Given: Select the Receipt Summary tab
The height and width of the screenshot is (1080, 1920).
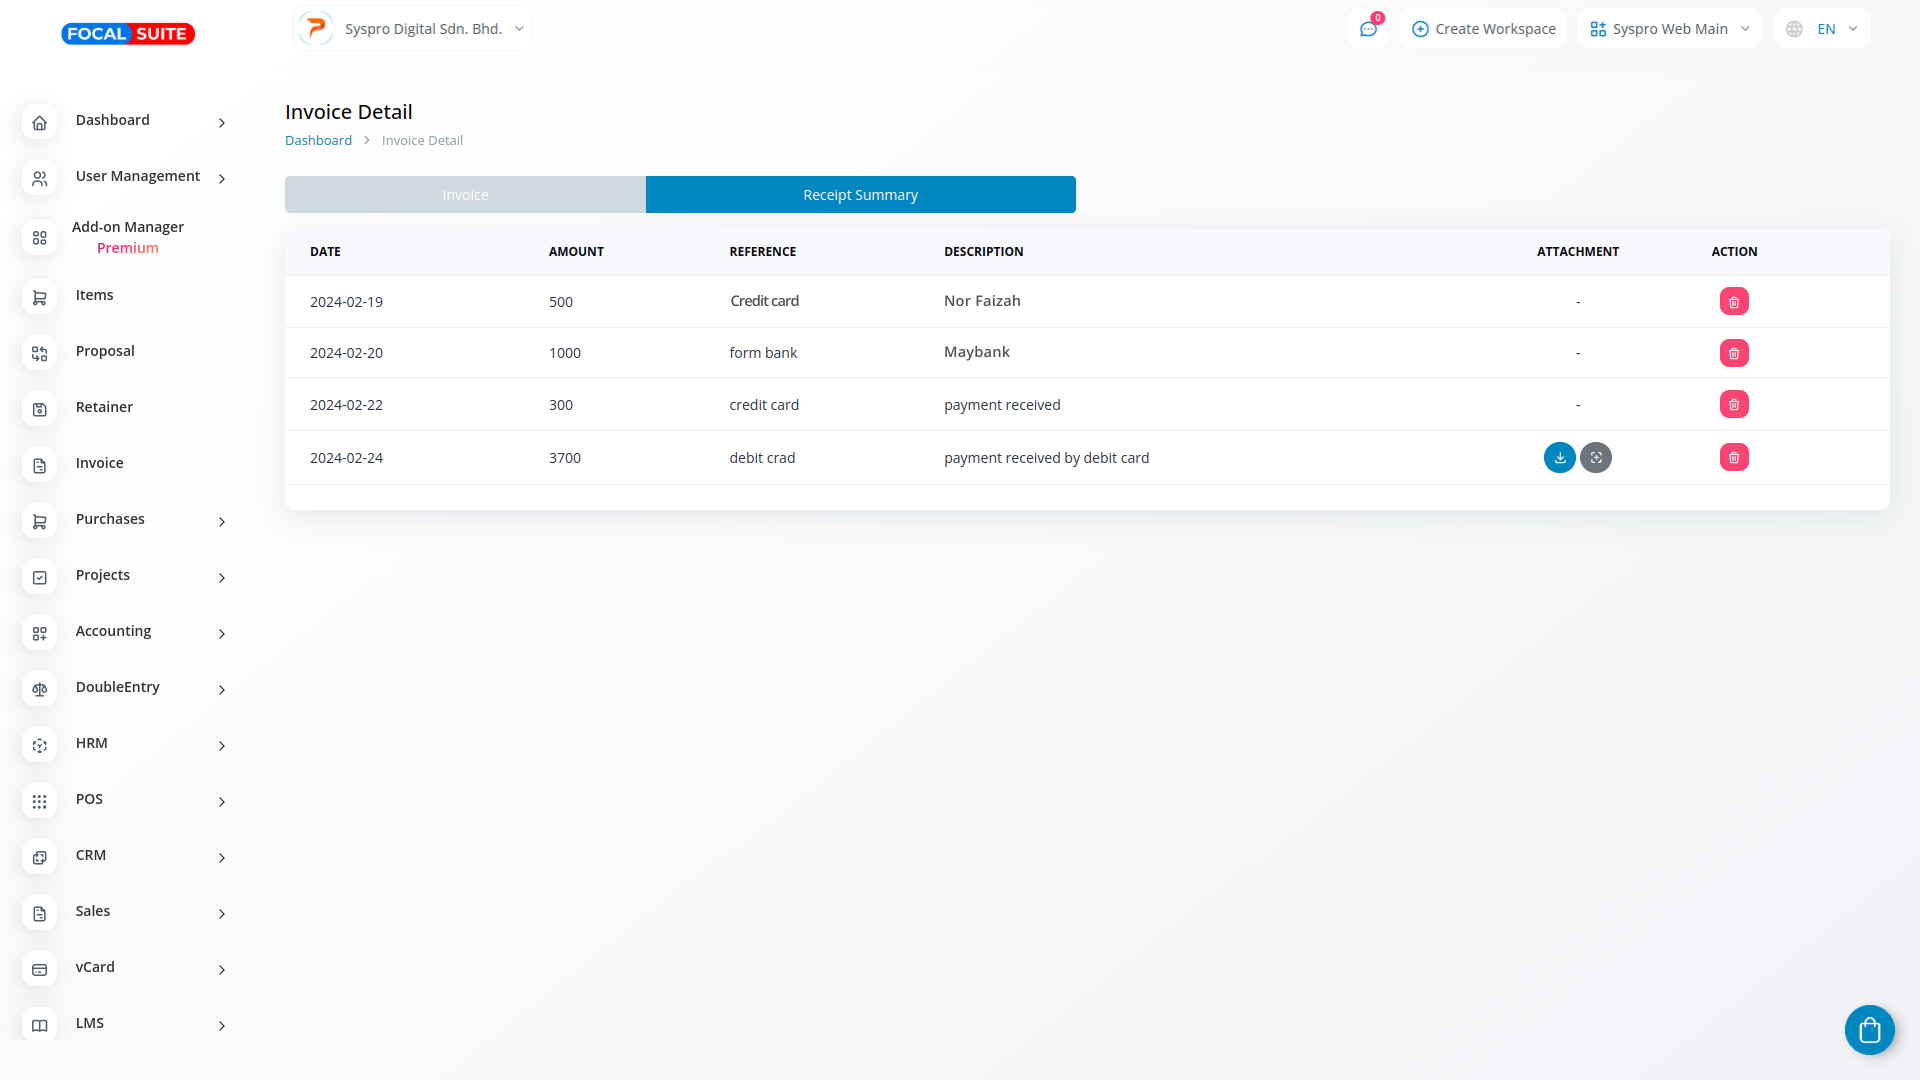Looking at the screenshot, I should click(x=860, y=195).
